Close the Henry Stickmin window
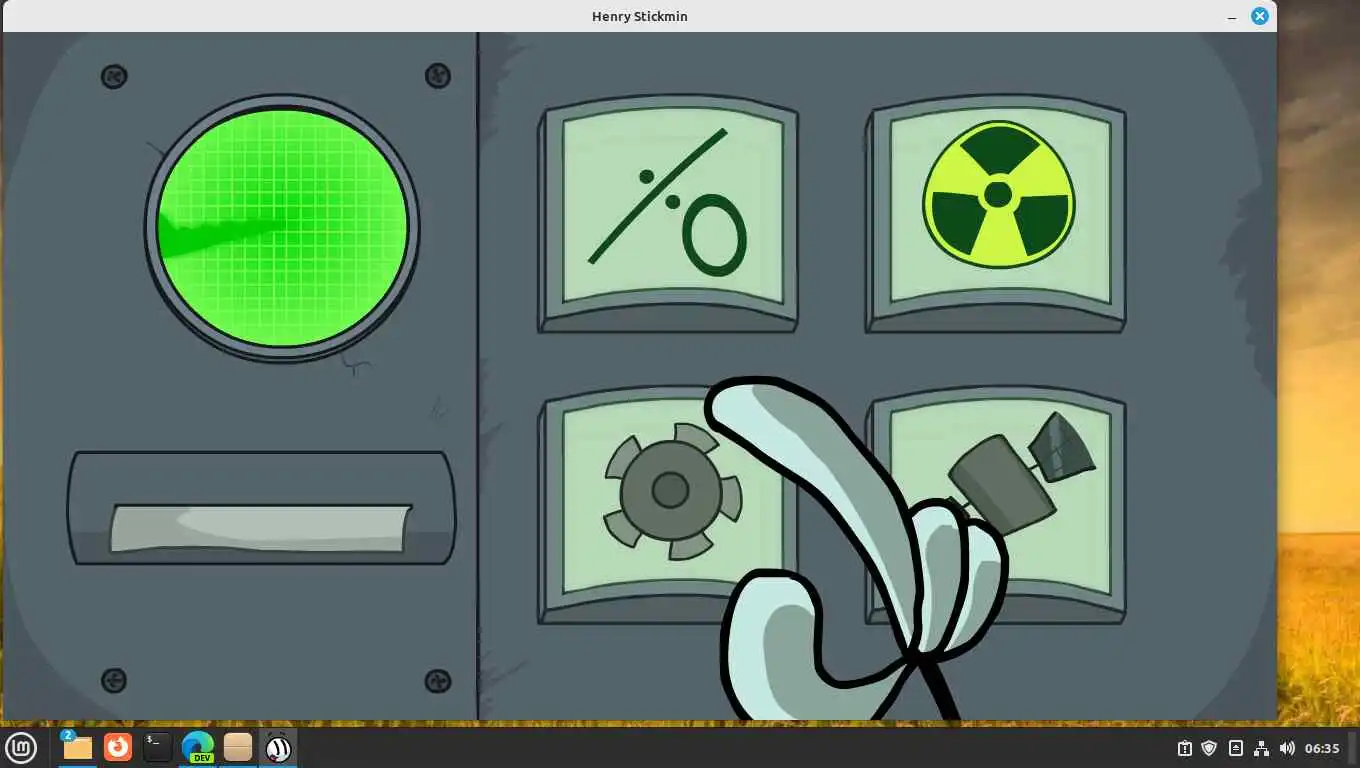This screenshot has height=768, width=1360. (1260, 16)
